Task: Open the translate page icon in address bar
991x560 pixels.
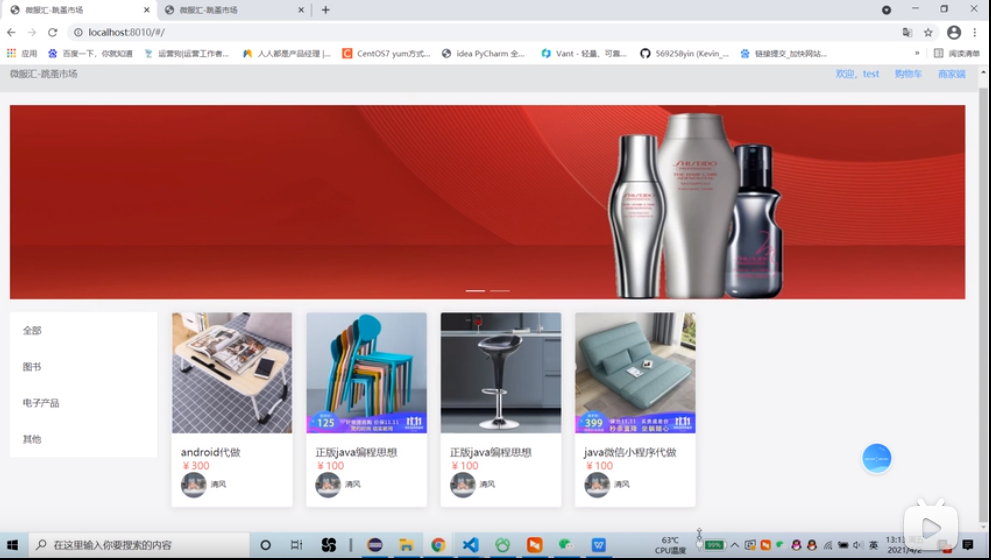Action: pos(907,32)
